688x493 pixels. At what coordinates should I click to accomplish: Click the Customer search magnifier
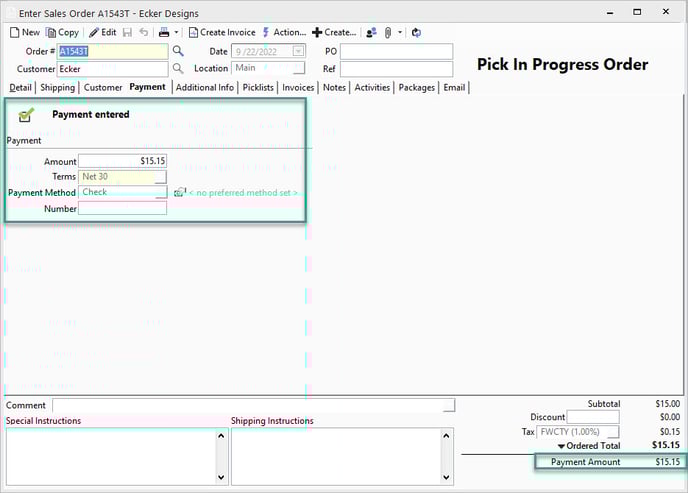pyautogui.click(x=178, y=68)
